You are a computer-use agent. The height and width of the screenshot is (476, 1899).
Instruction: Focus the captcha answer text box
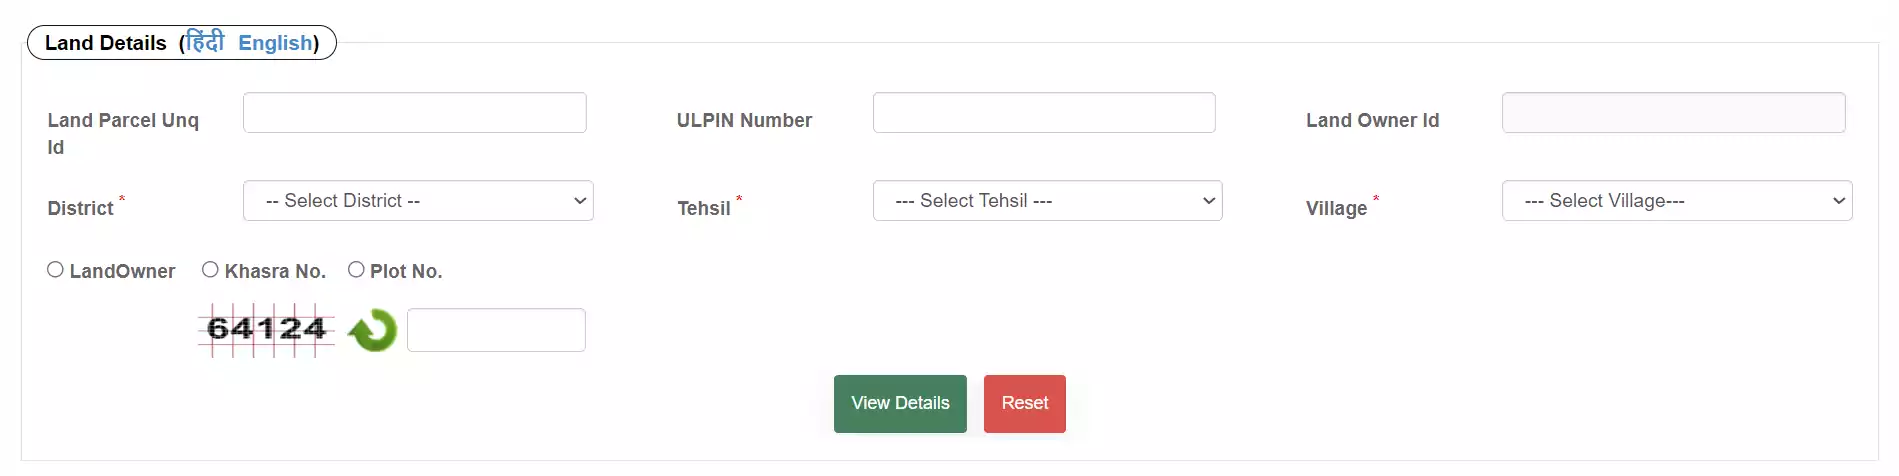(x=496, y=330)
